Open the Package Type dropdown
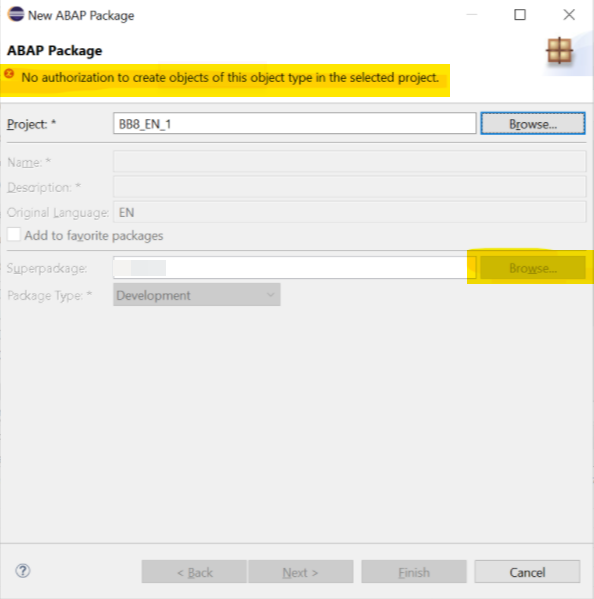 [x=197, y=295]
